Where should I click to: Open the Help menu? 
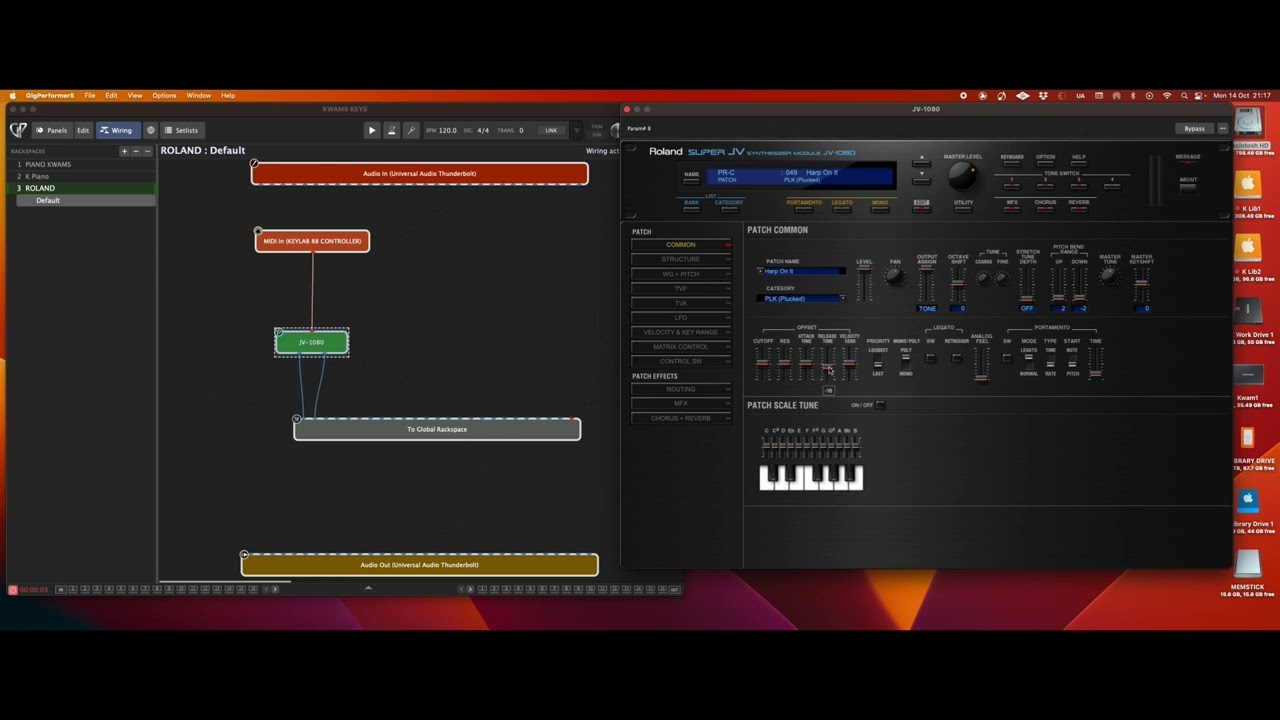coord(228,96)
